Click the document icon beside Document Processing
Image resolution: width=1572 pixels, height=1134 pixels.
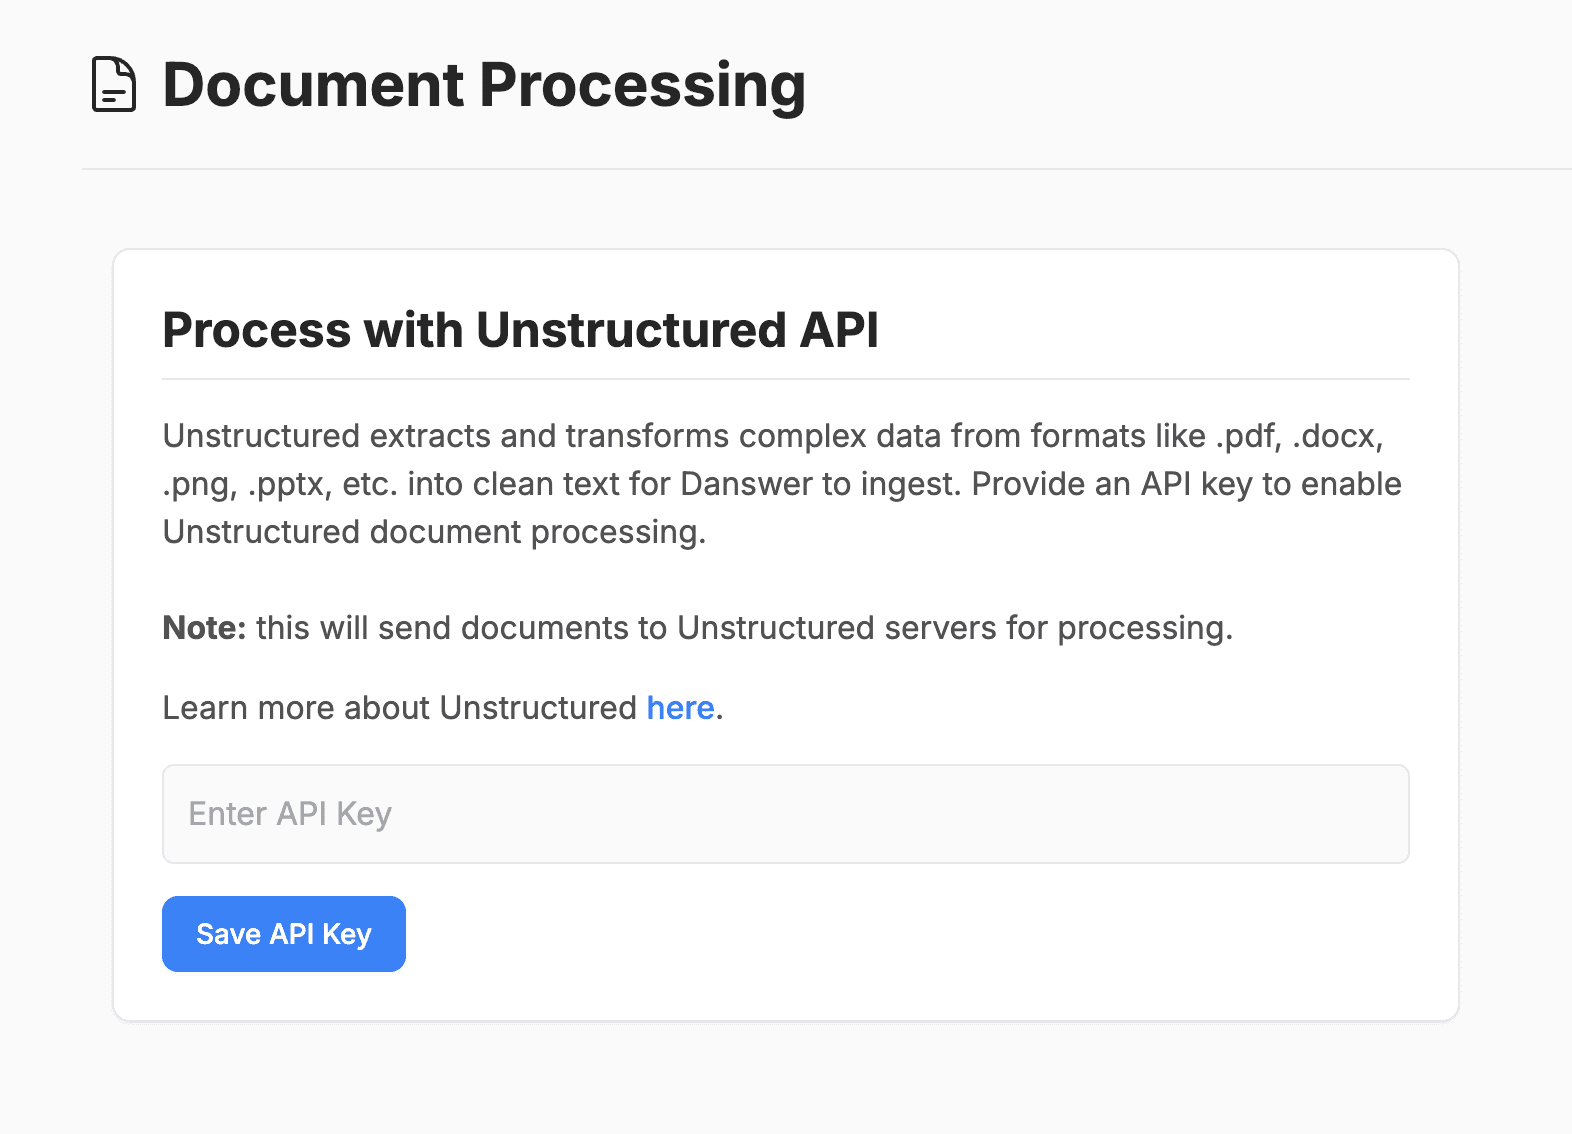click(114, 85)
